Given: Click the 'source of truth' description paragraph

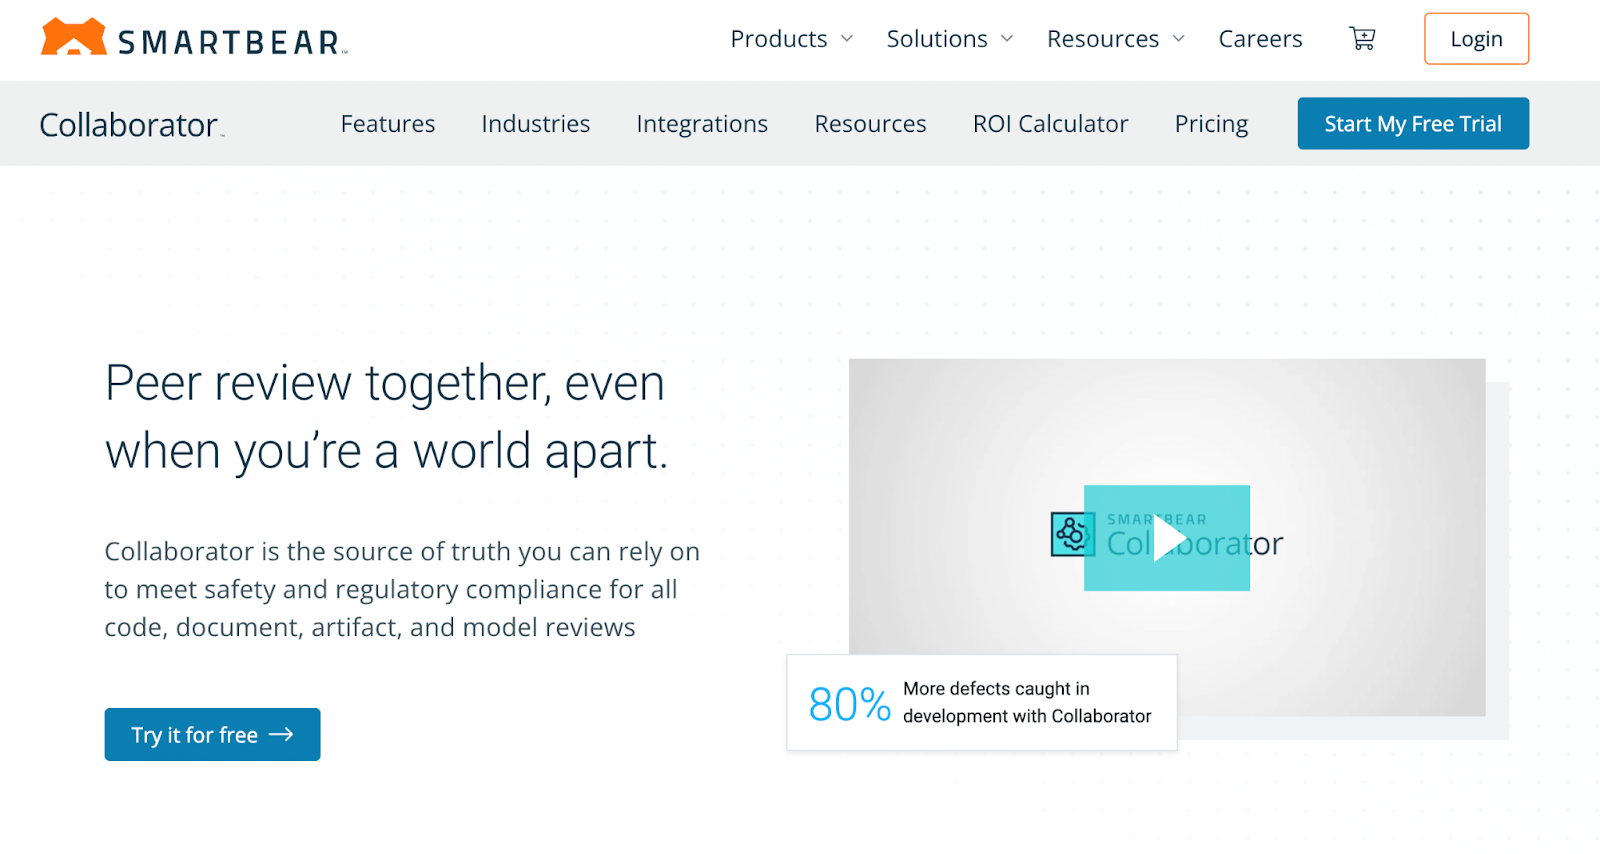Looking at the screenshot, I should 402,590.
